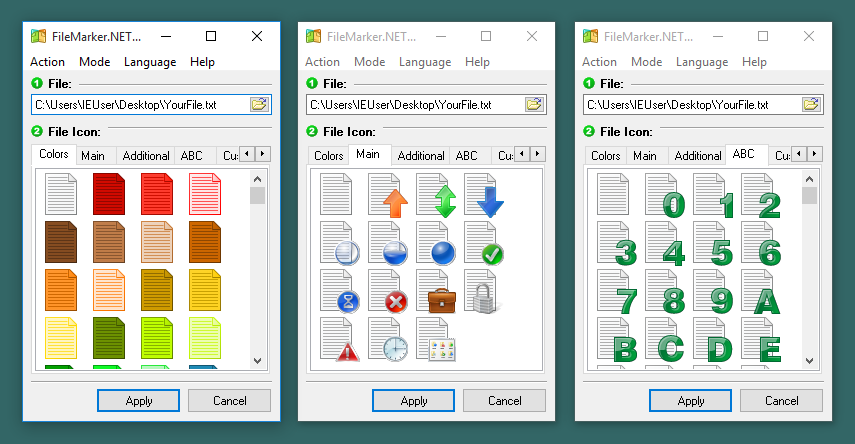The width and height of the screenshot is (855, 444).
Task: Click scrollbar down arrow in left window
Action: (258, 361)
